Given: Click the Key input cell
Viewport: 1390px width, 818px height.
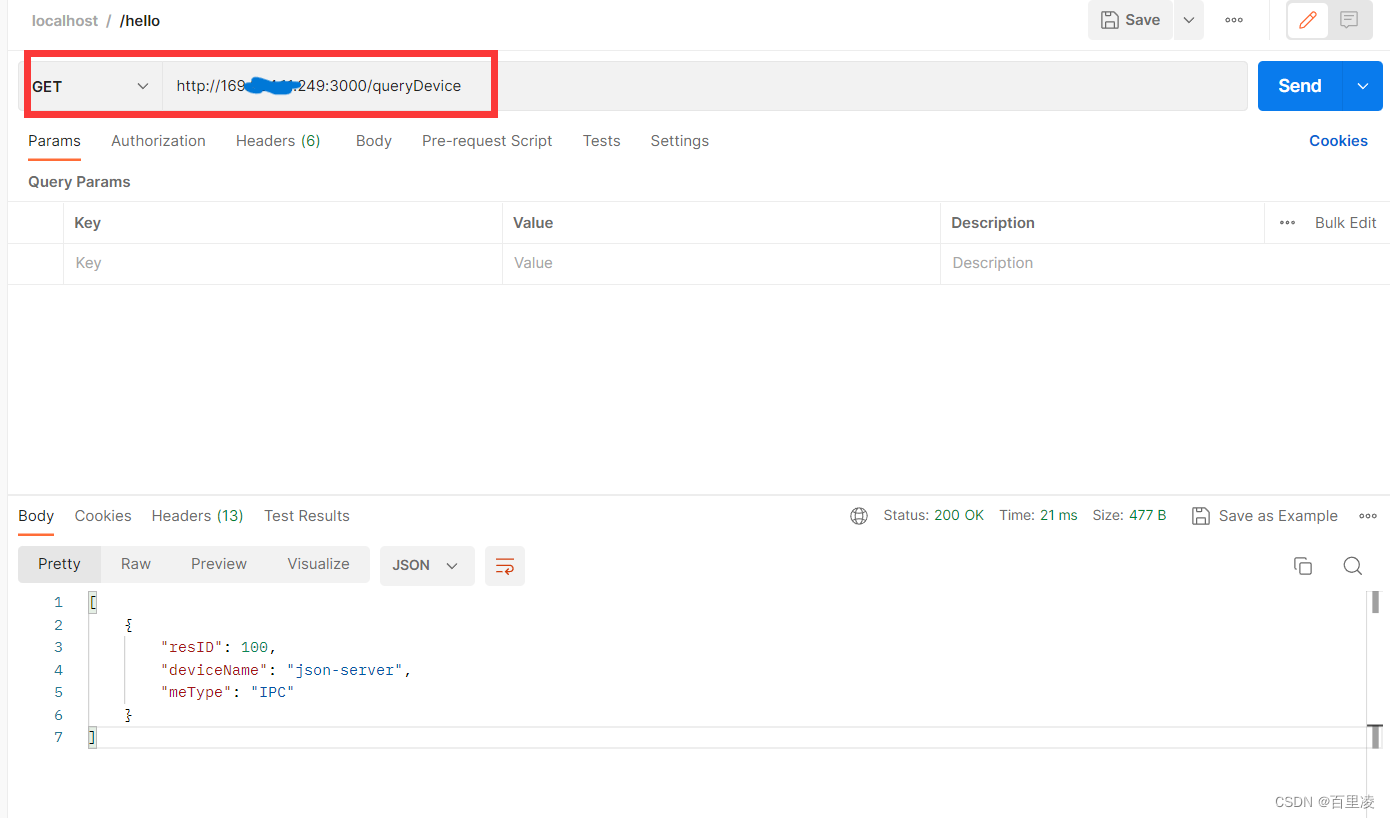Looking at the screenshot, I should pyautogui.click(x=283, y=264).
